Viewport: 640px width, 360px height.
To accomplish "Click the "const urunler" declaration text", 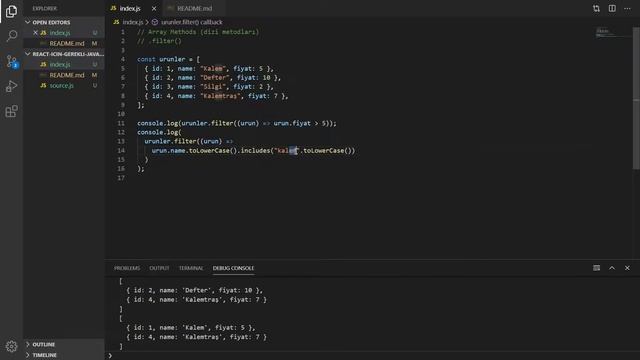I will (x=161, y=59).
